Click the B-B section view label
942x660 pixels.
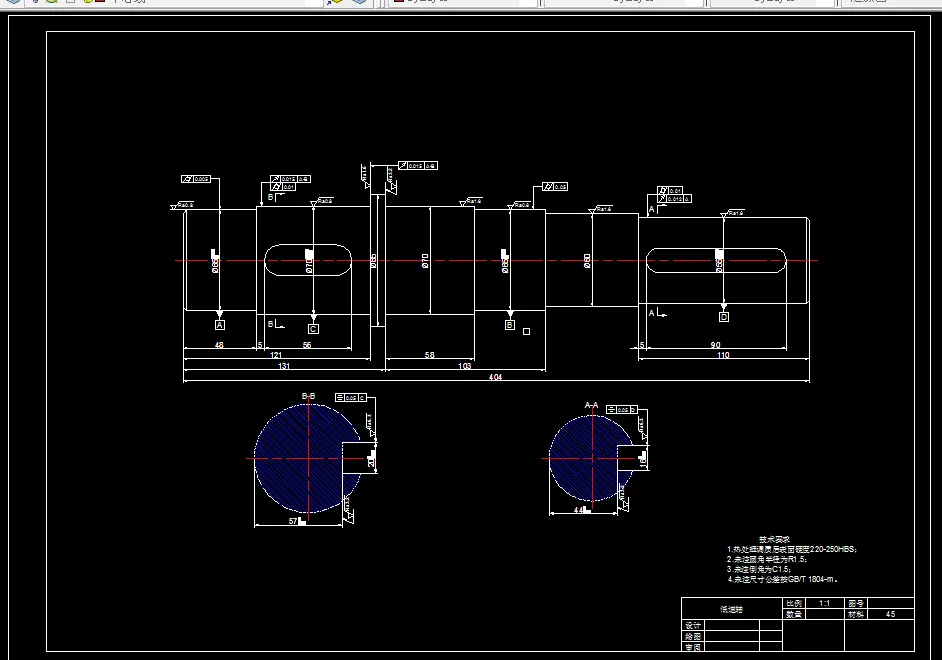point(308,396)
